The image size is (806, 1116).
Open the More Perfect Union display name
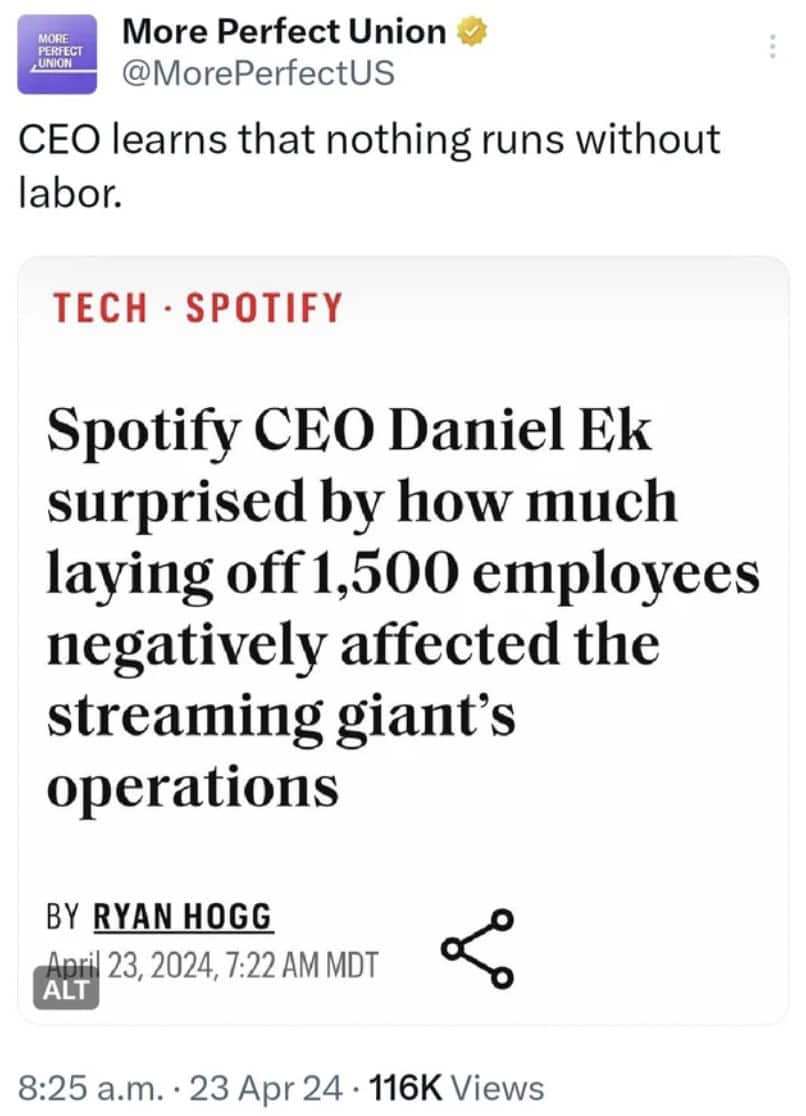tap(283, 31)
